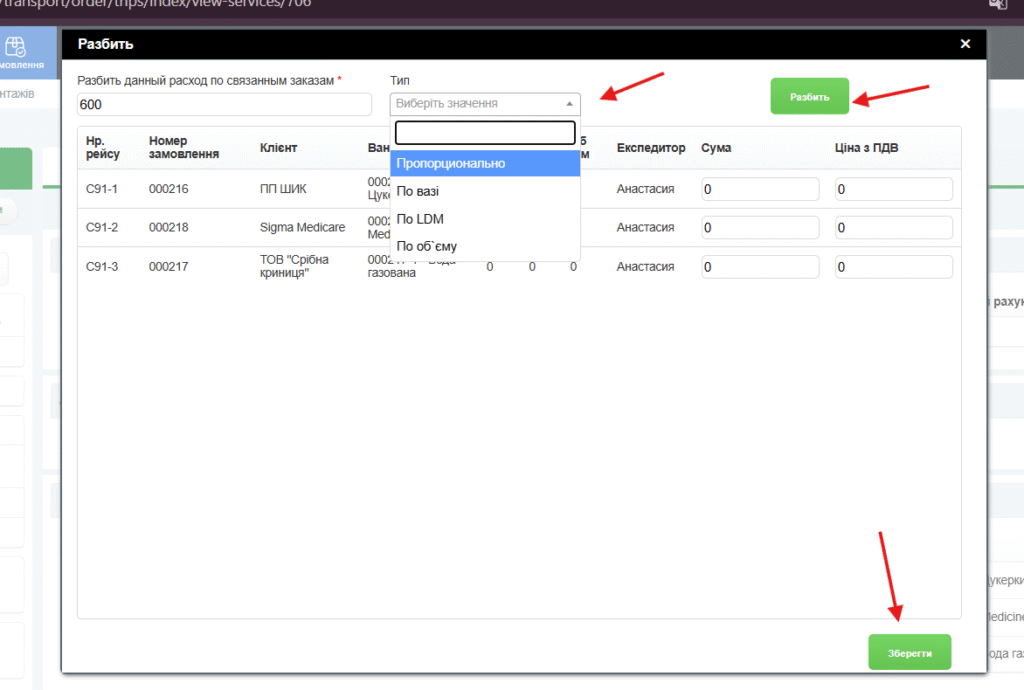Screen dimensions: 1024x690
Task: Click order number 000216 in table
Action: 169,189
